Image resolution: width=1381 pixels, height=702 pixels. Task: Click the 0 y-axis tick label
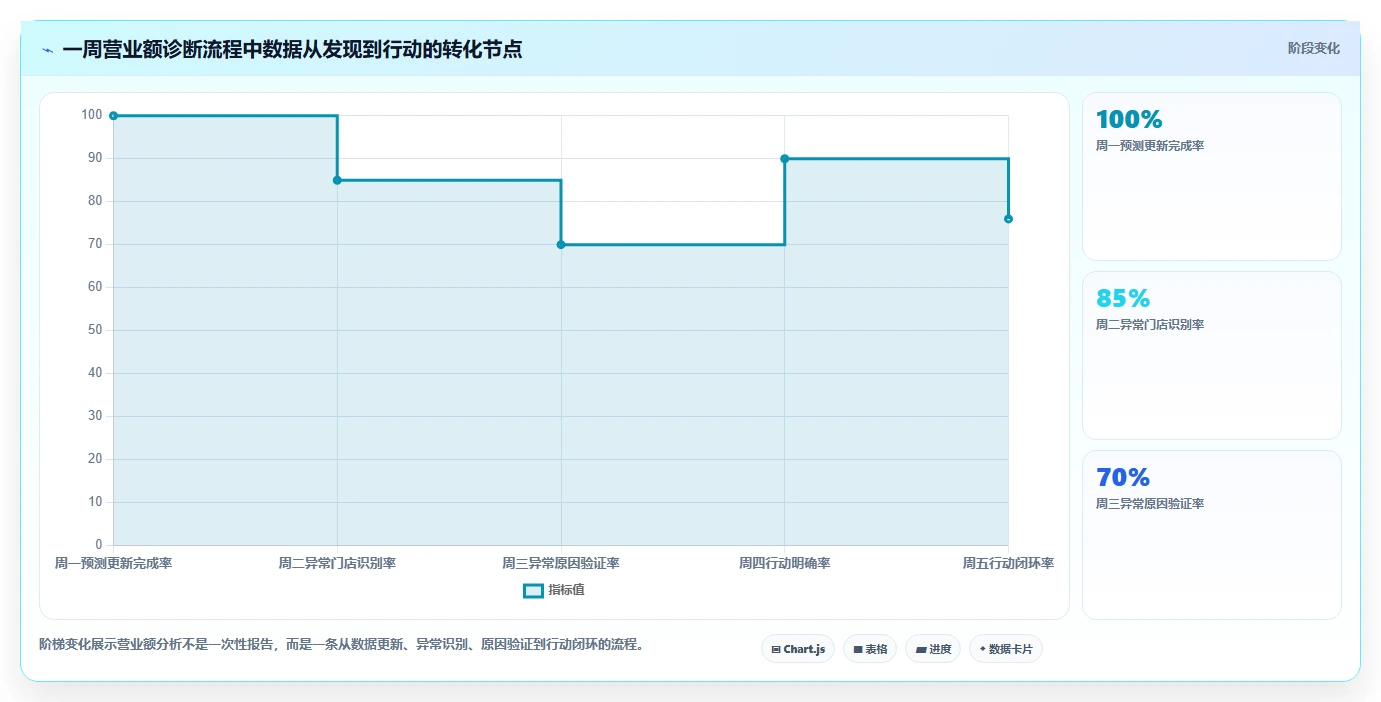click(99, 545)
